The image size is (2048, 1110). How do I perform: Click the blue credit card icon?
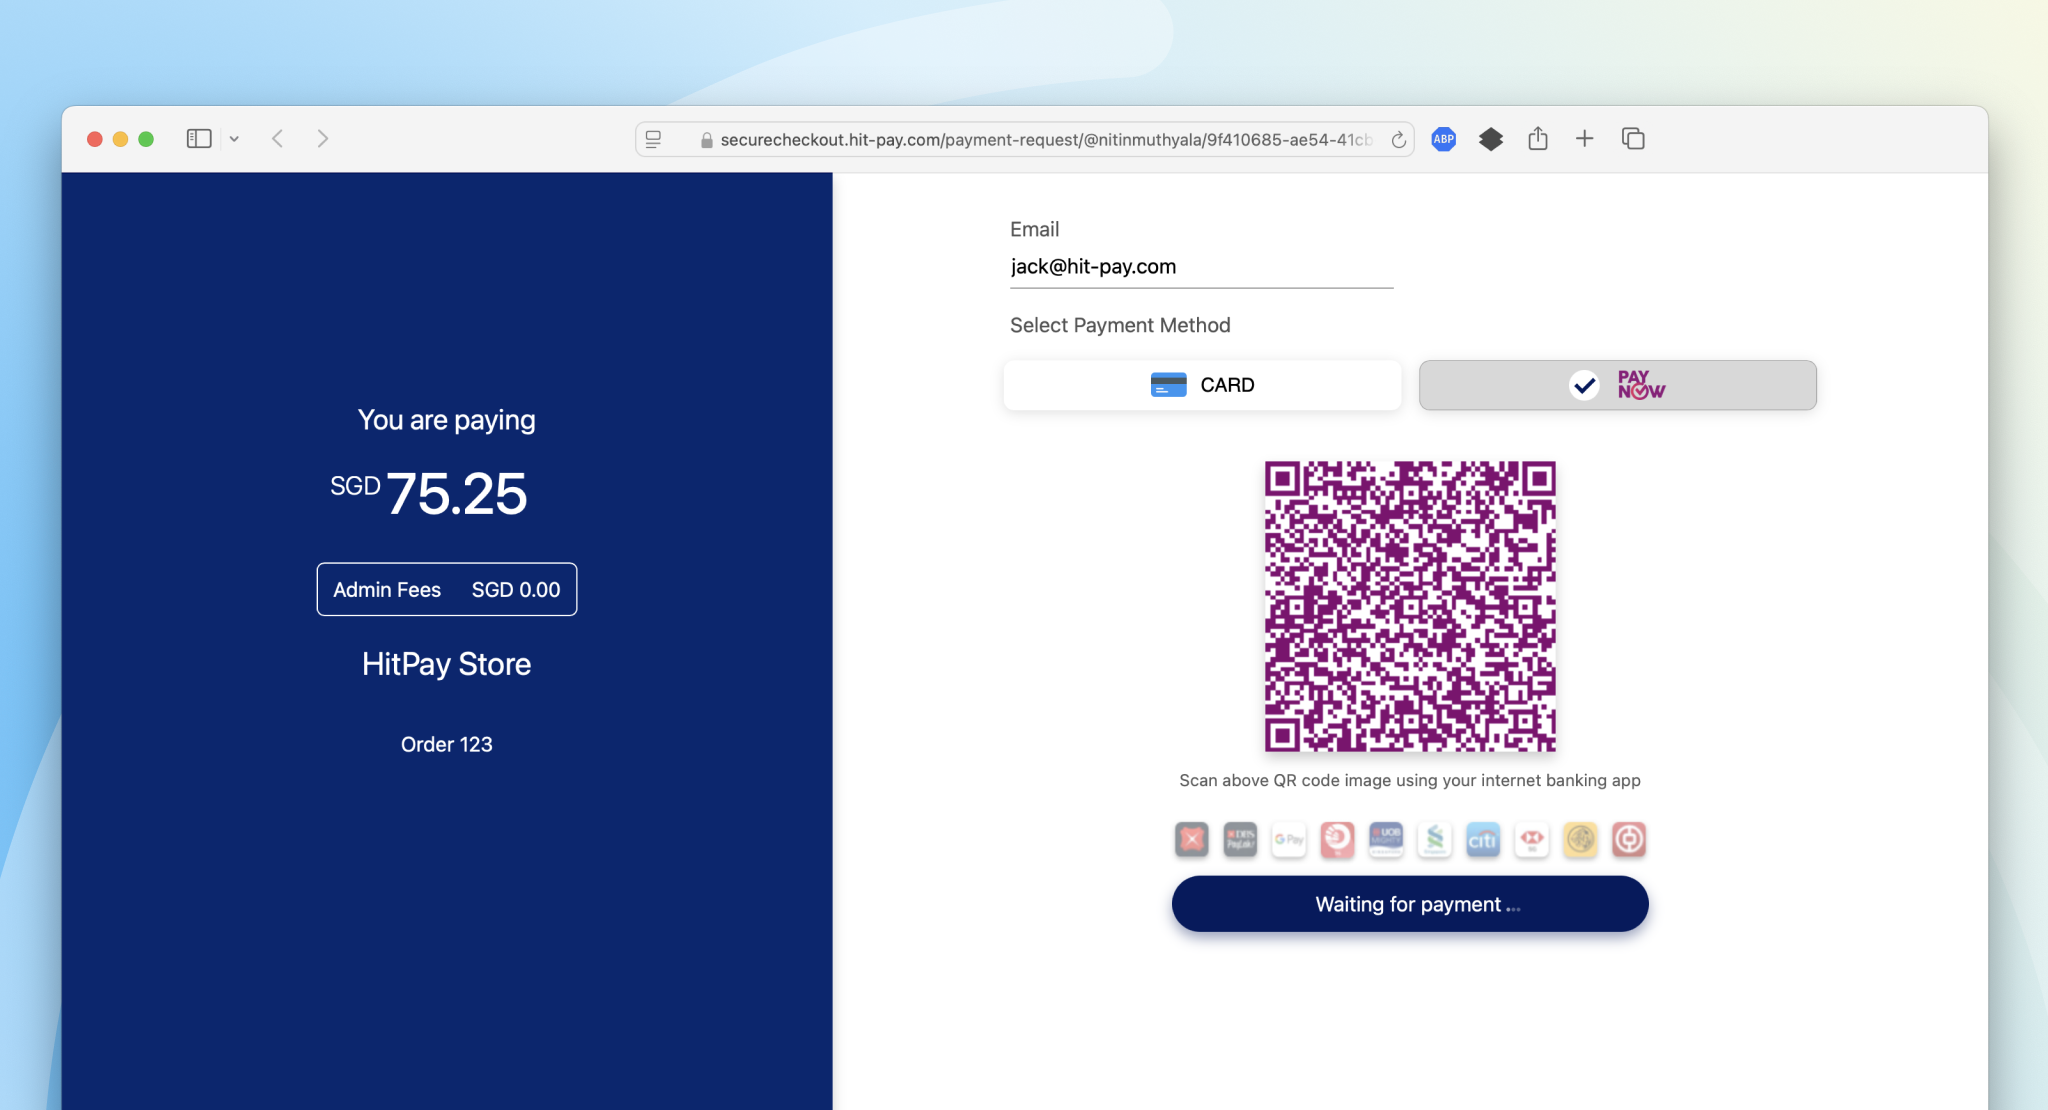(x=1168, y=385)
